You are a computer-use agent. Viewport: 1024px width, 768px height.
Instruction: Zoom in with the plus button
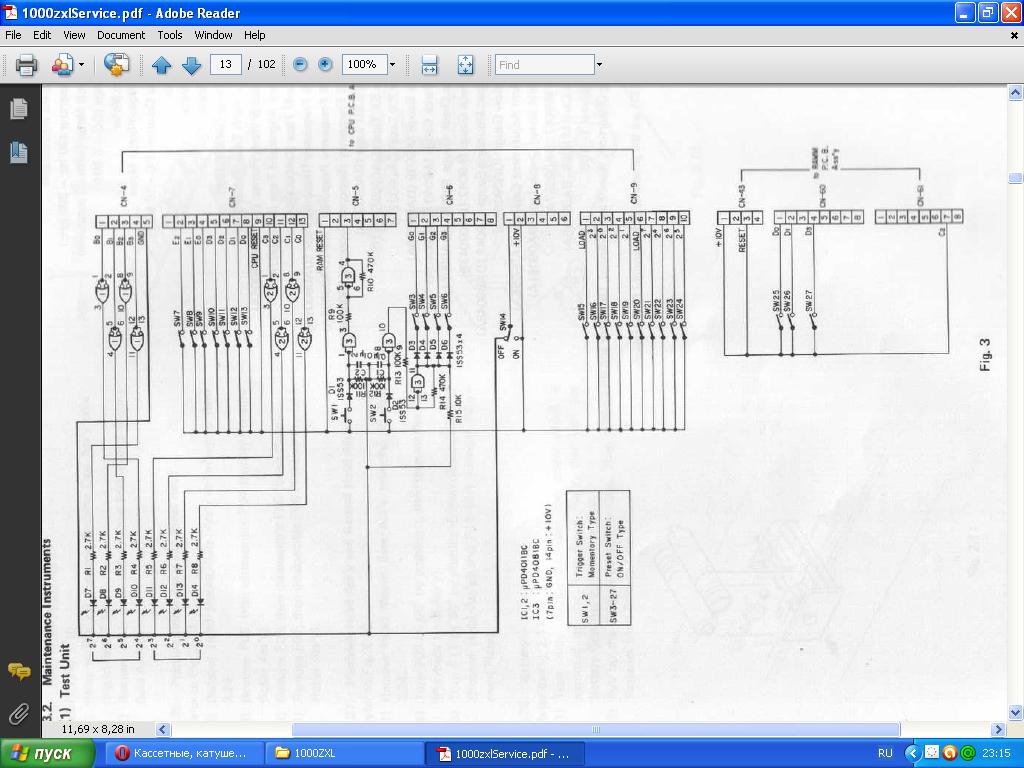[x=325, y=65]
